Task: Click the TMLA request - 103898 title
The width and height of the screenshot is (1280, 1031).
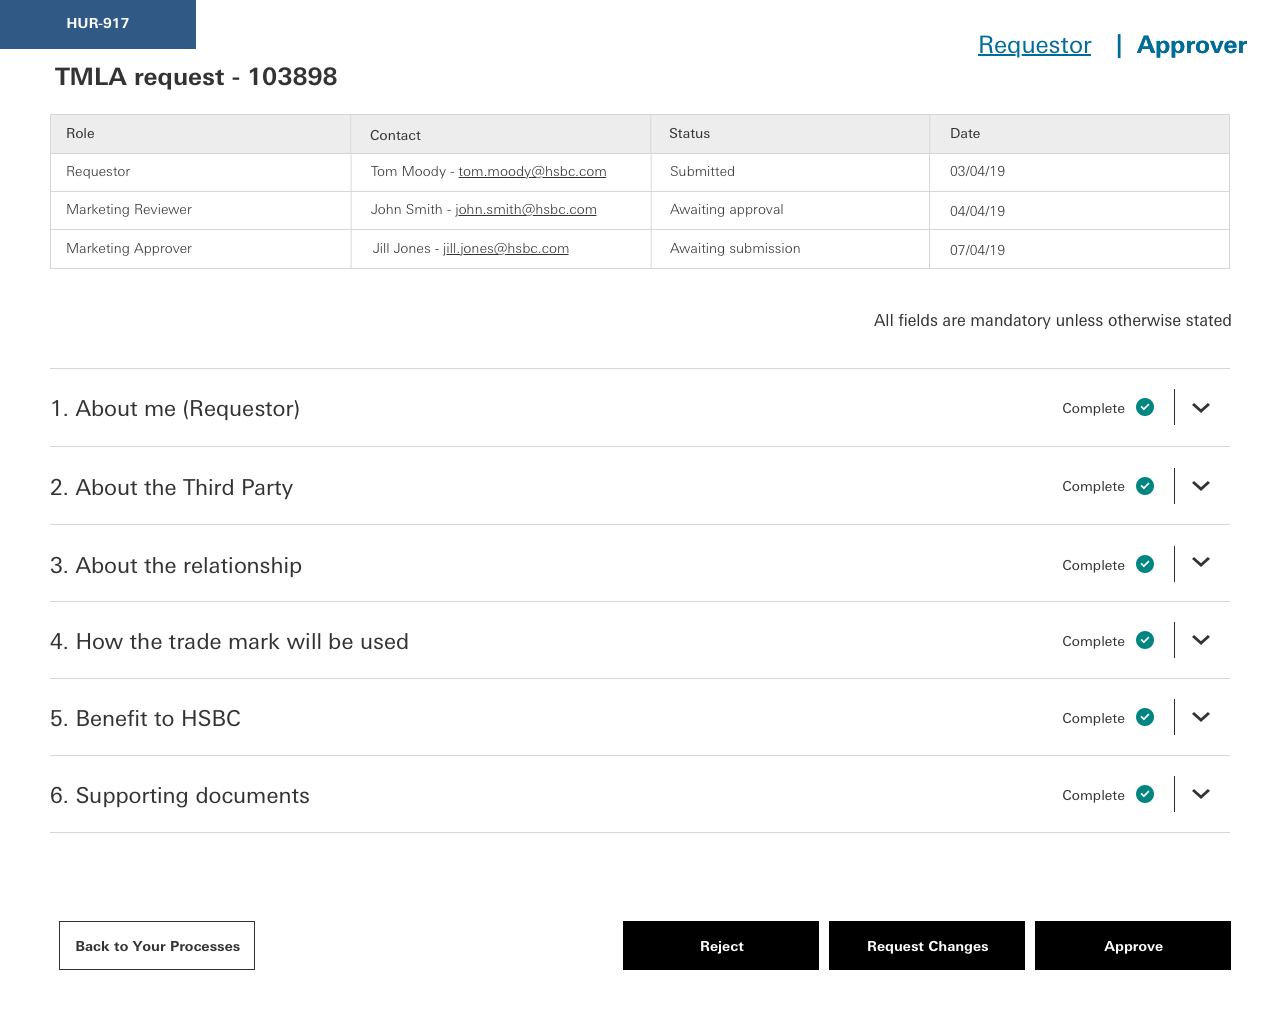Action: click(x=196, y=77)
